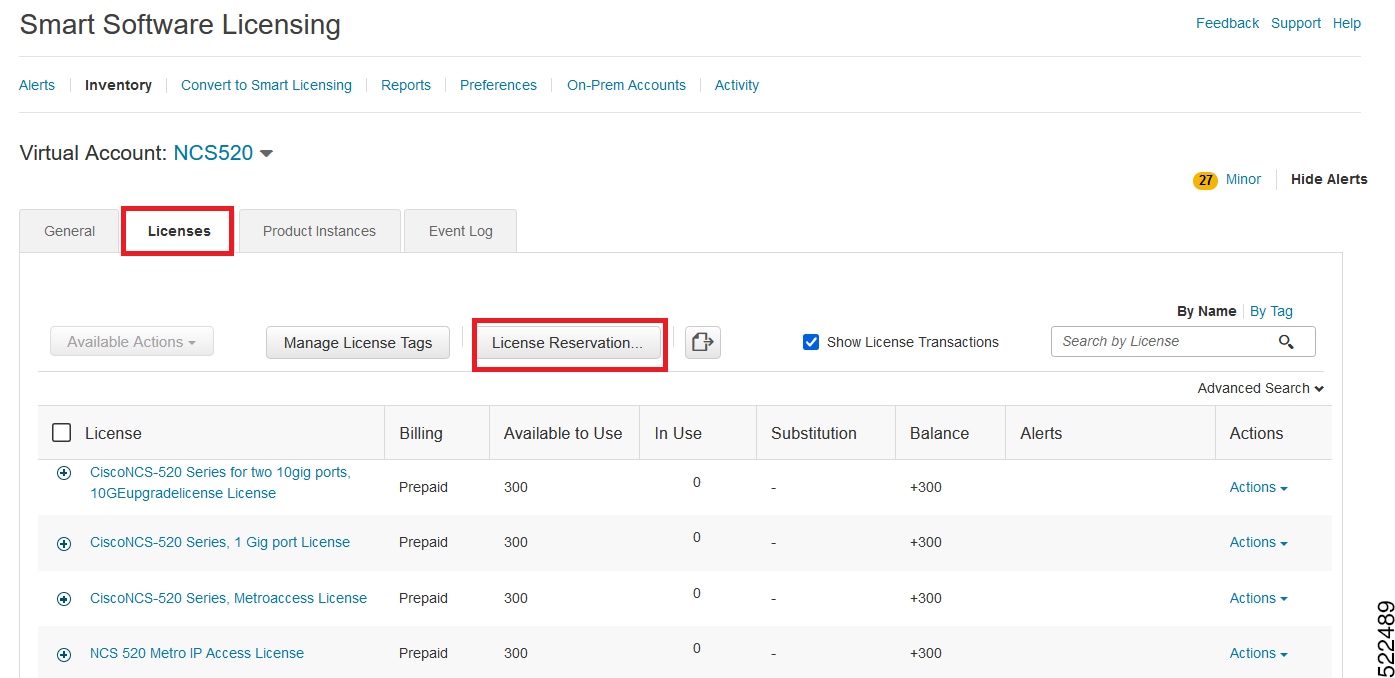
Task: Switch license view to By Tag
Action: tap(1271, 311)
